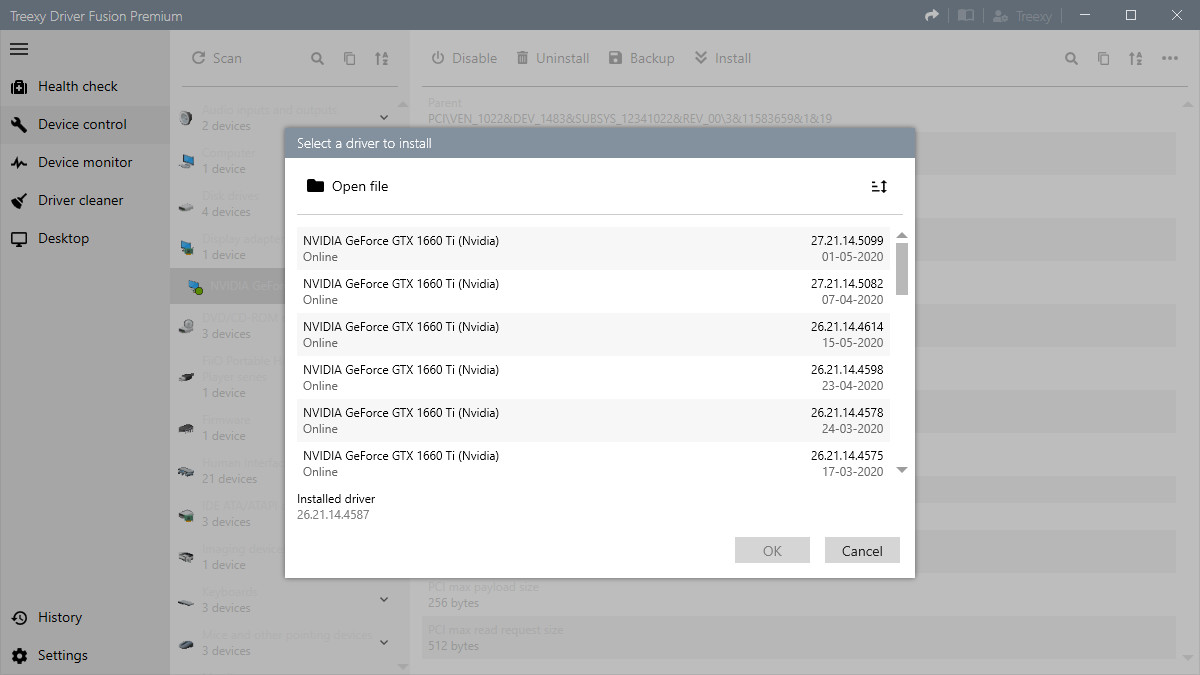
Task: Open the hamburger navigation menu
Action: tap(19, 49)
